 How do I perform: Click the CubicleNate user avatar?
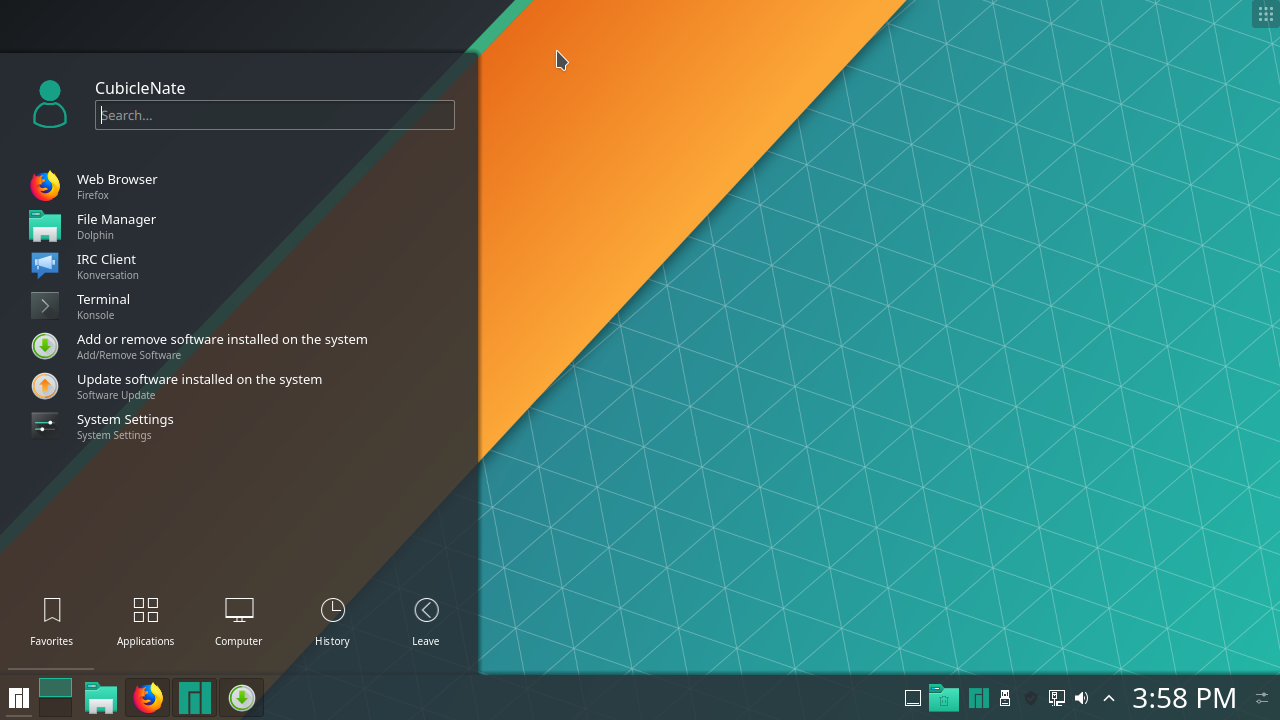coord(50,103)
